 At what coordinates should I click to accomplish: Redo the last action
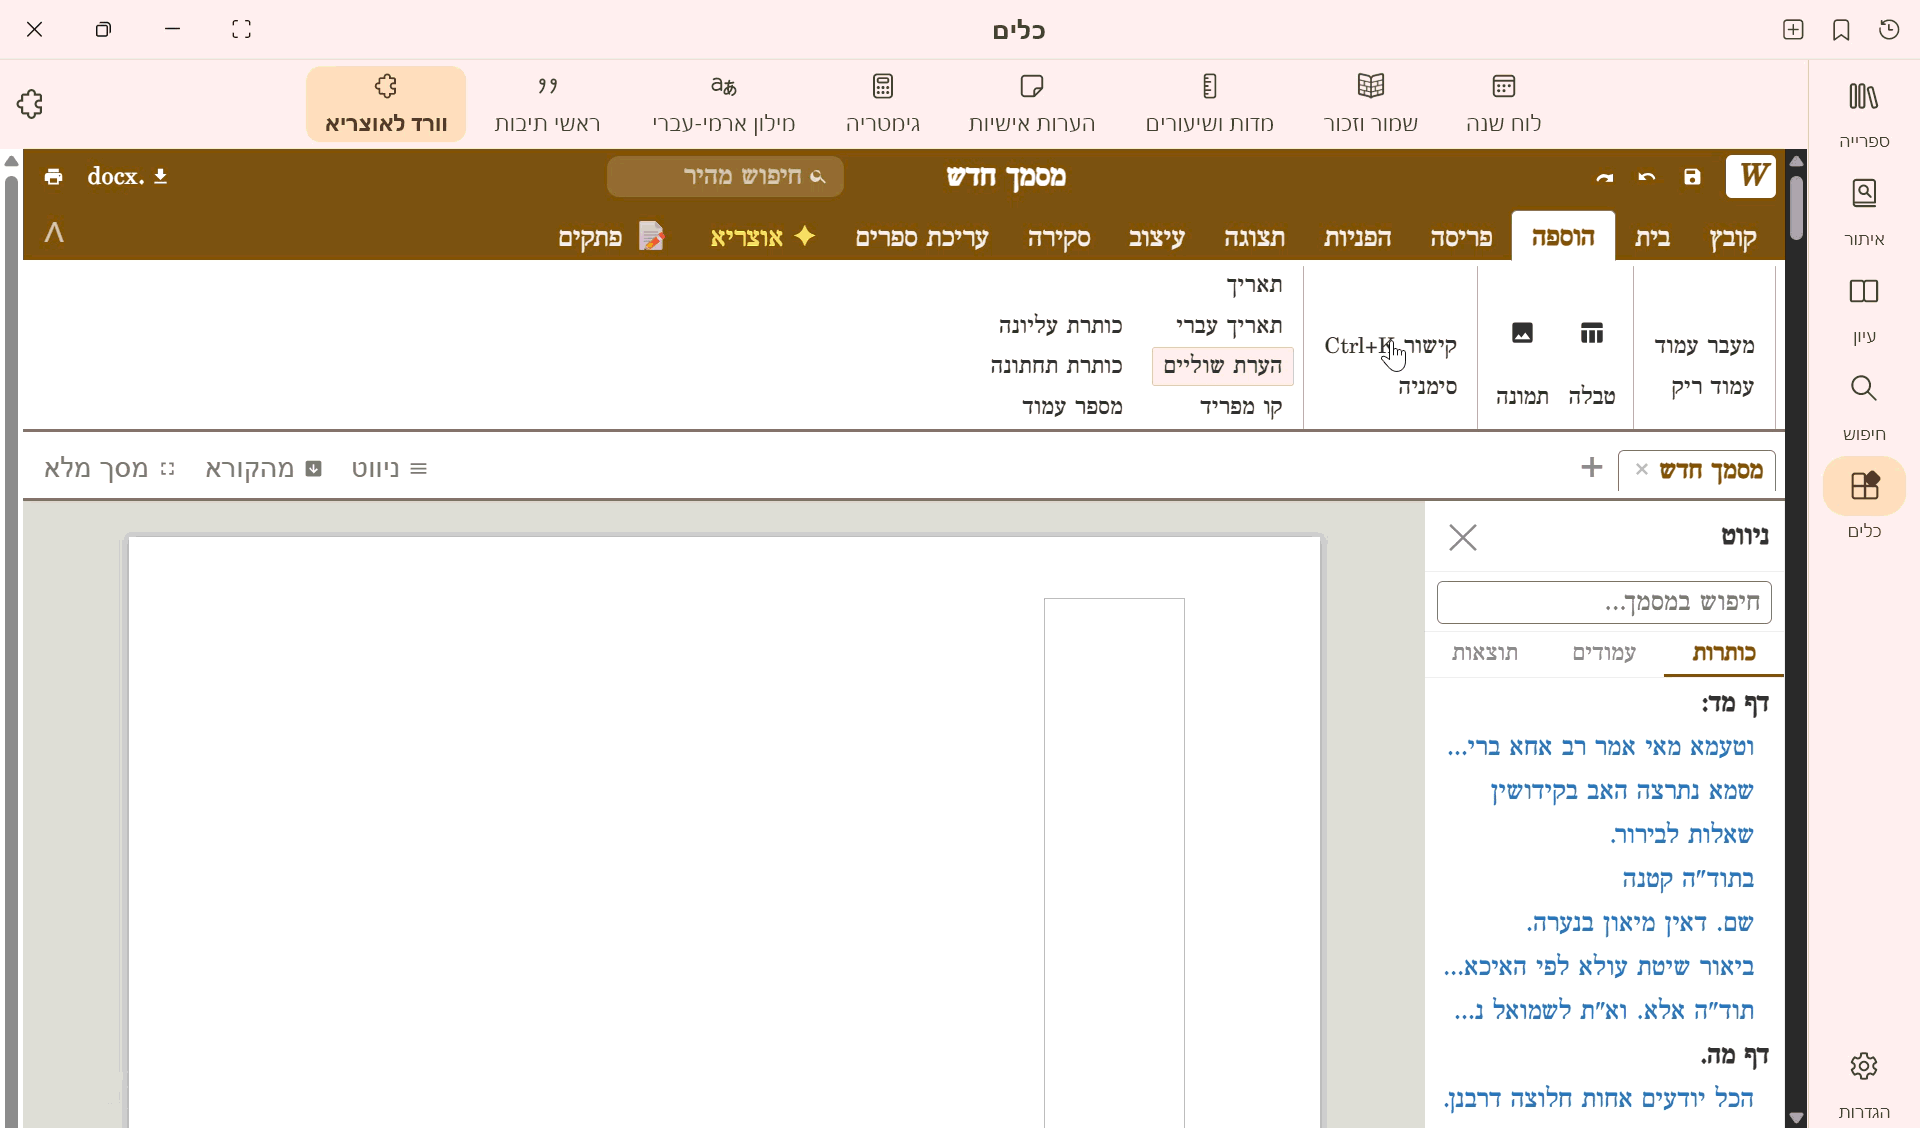tap(1605, 177)
